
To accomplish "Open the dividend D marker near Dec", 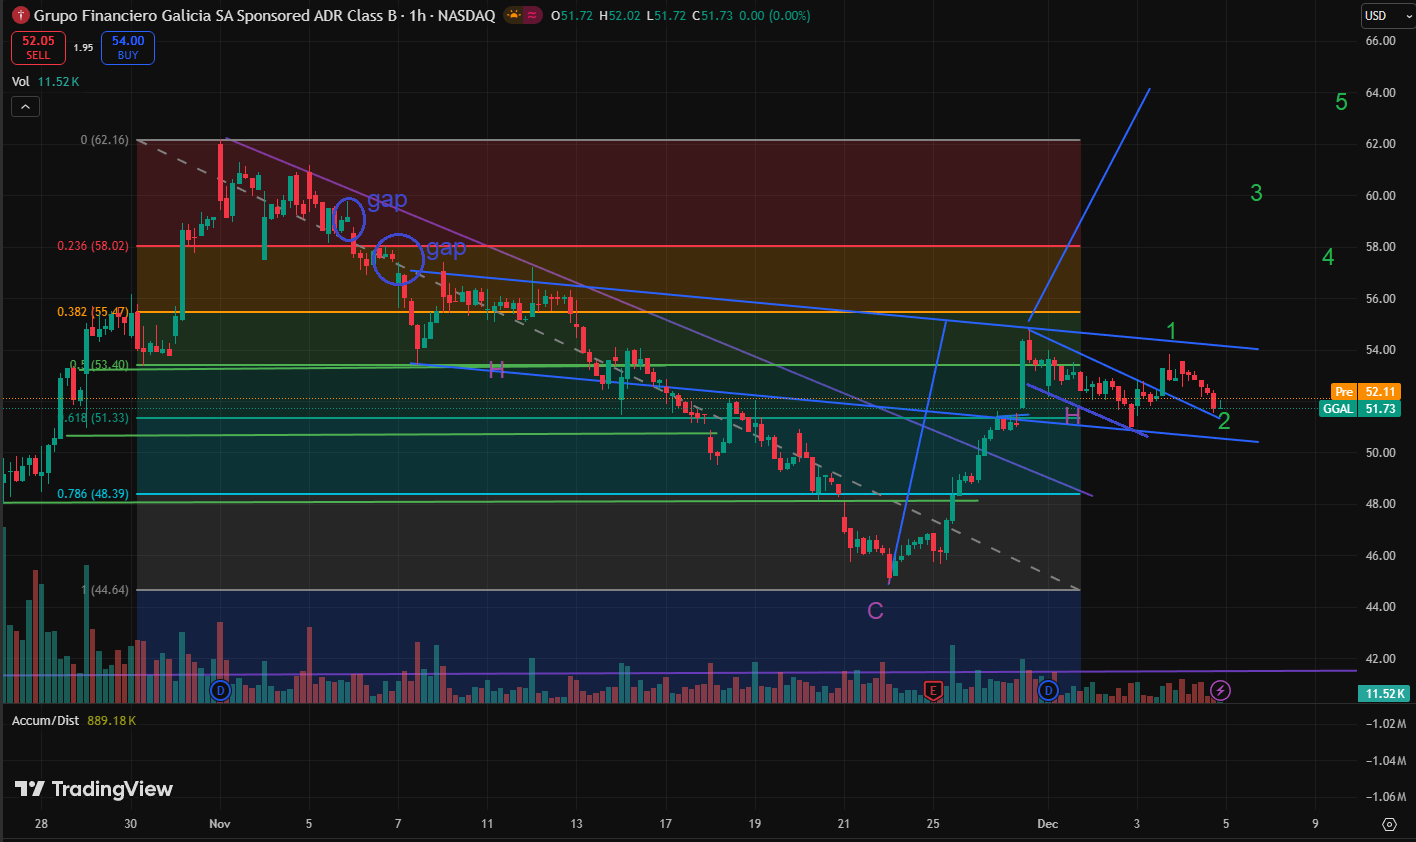I will click(1048, 690).
